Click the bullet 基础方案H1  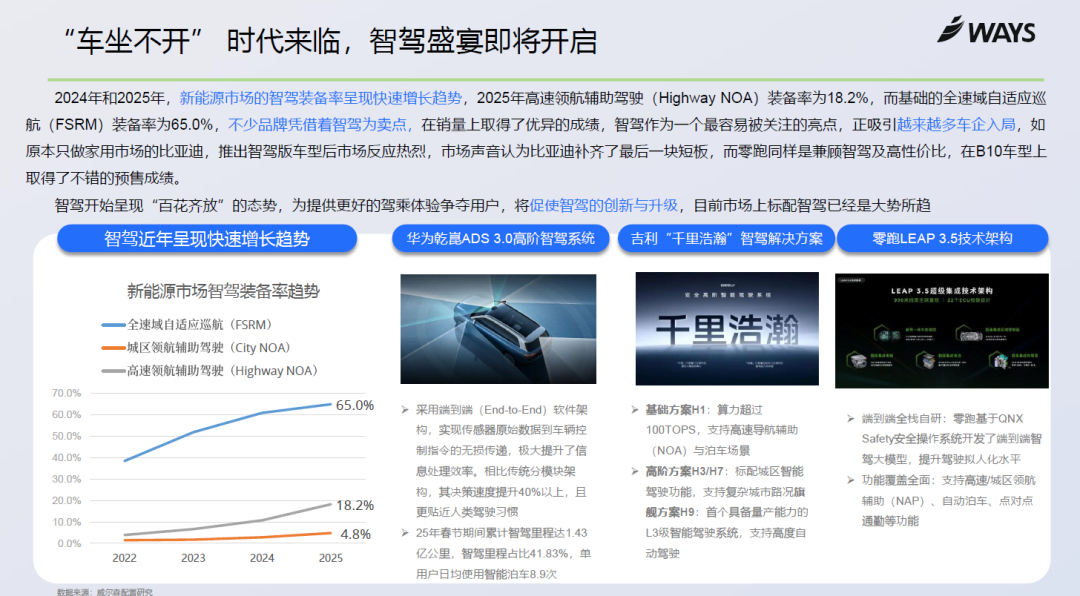714,430
